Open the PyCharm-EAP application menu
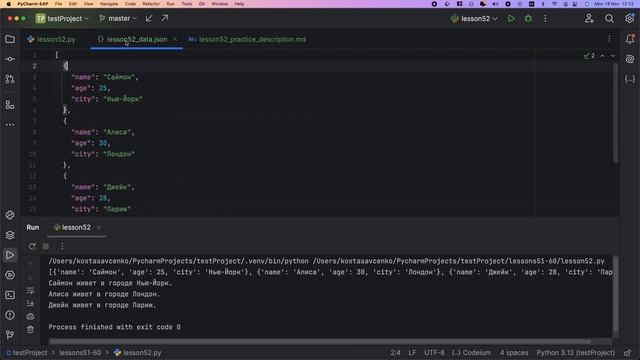 33,4
